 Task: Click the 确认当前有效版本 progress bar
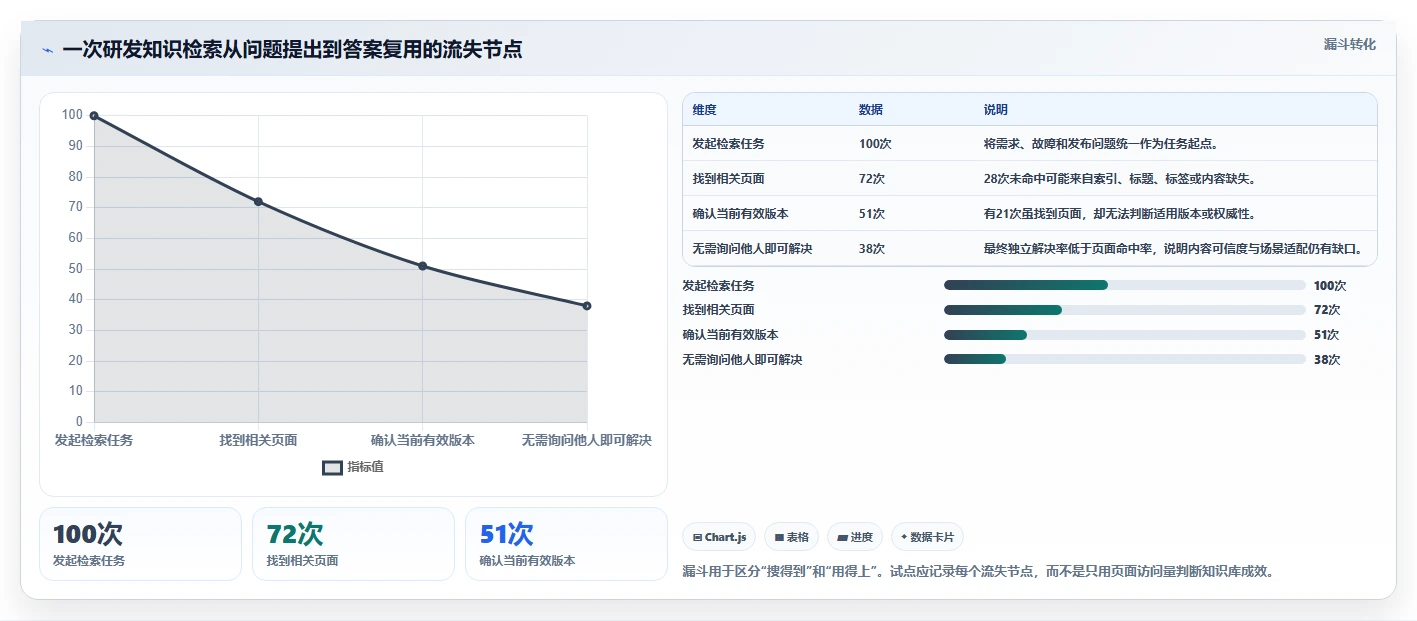click(x=1125, y=335)
